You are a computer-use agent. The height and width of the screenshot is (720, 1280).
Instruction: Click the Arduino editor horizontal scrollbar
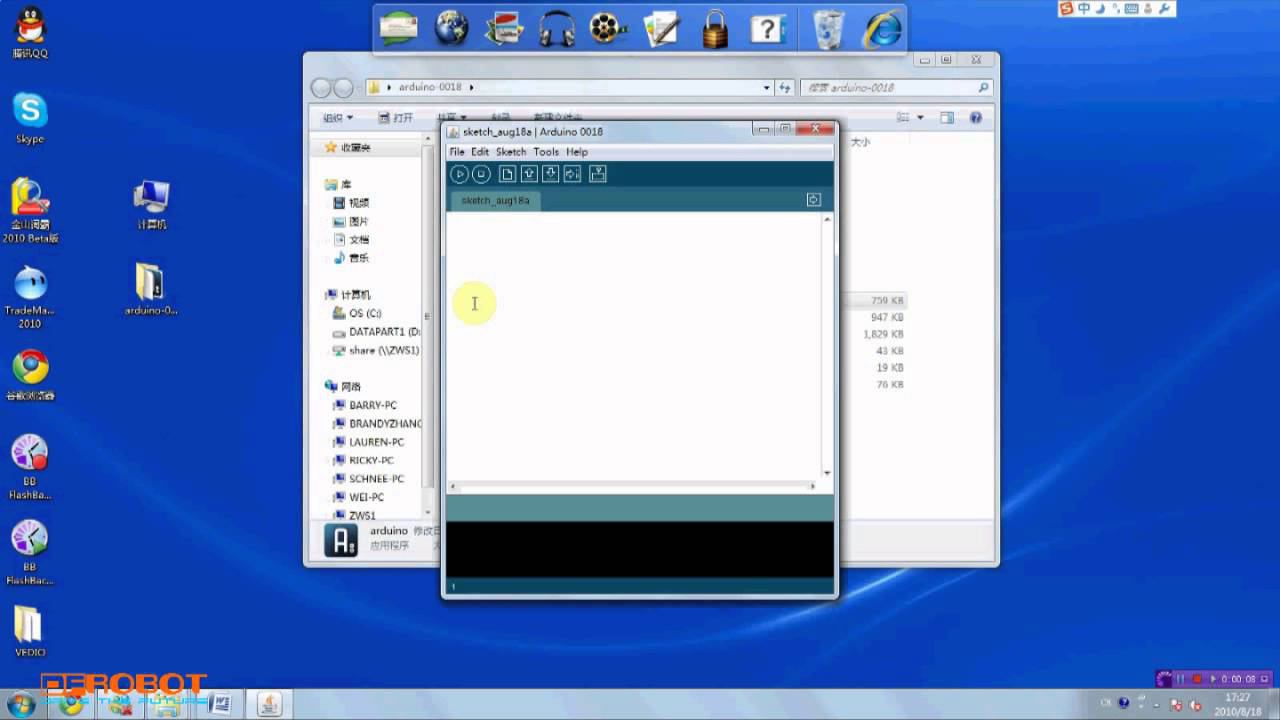pos(634,486)
